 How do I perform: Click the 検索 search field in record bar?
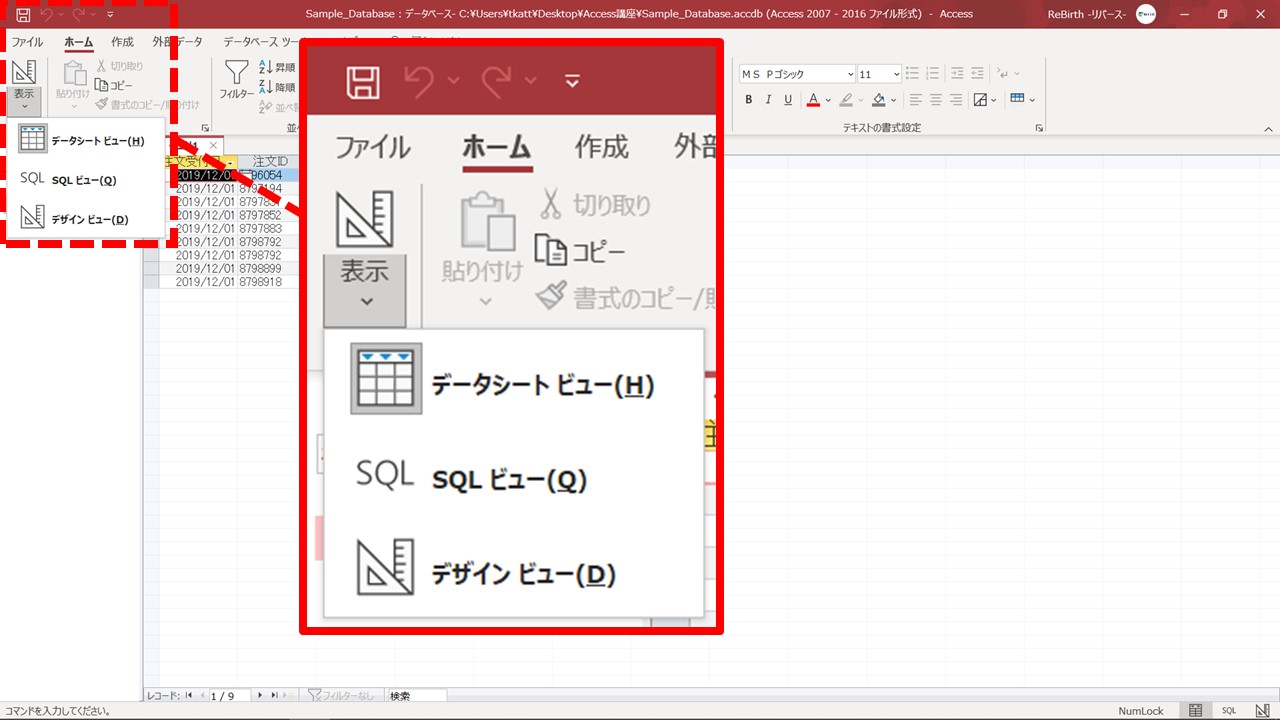click(x=416, y=695)
